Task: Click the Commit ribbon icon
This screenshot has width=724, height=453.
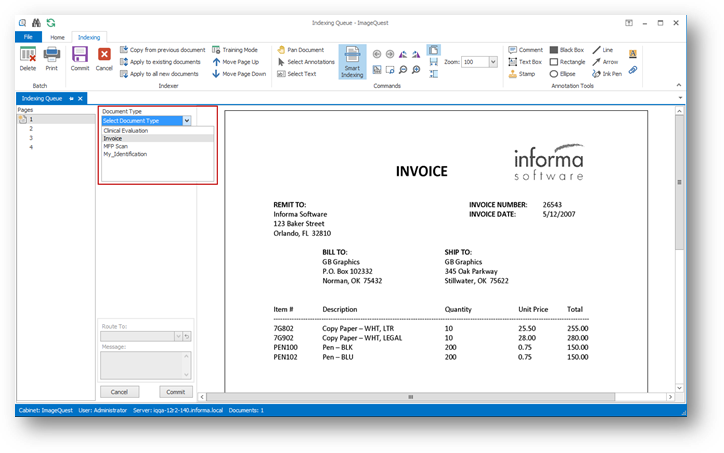Action: tap(80, 59)
